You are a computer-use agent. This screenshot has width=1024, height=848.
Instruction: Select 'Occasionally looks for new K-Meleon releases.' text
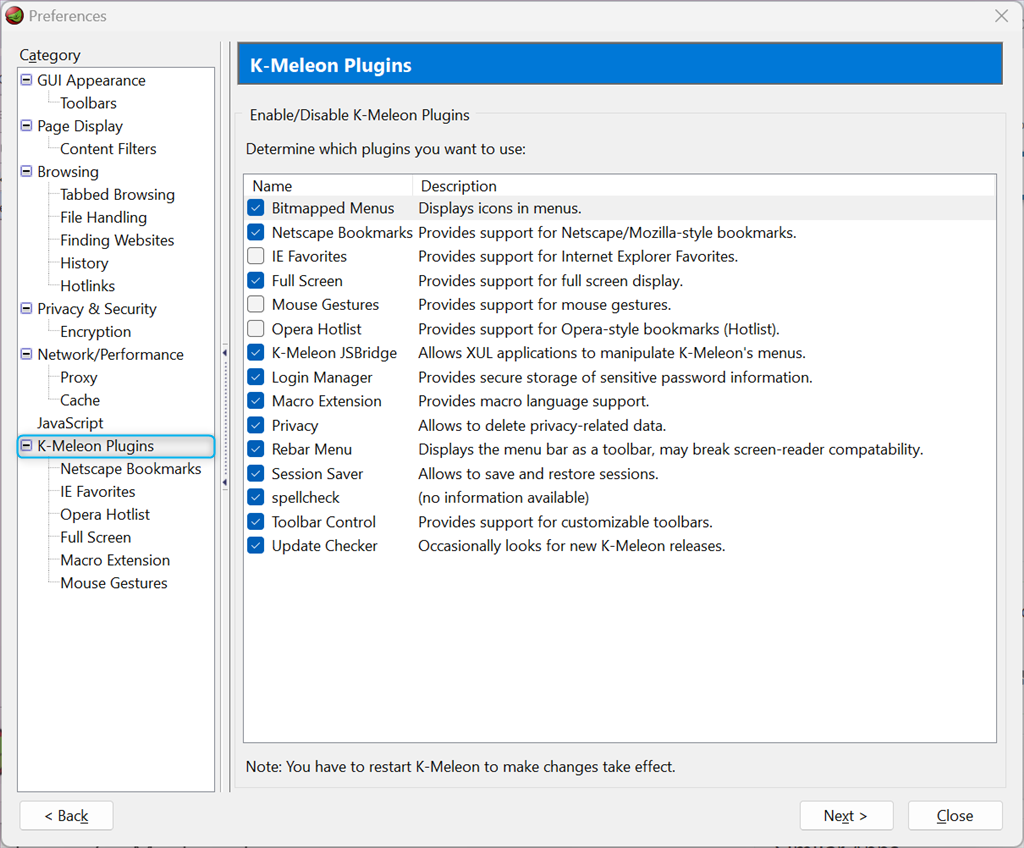tap(571, 546)
